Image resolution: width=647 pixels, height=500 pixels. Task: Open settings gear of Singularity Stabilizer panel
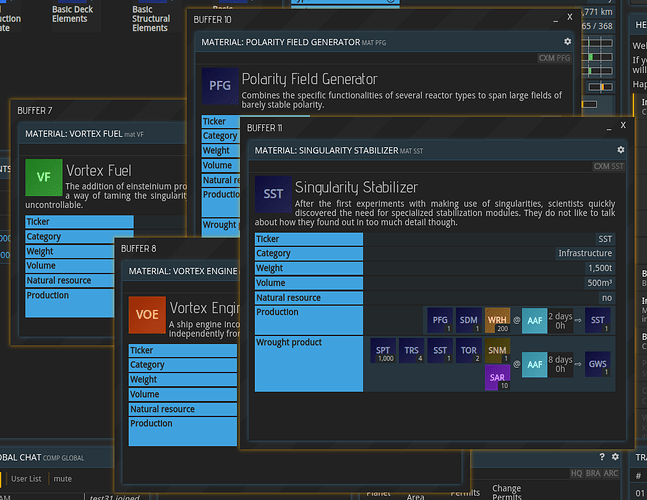click(620, 149)
